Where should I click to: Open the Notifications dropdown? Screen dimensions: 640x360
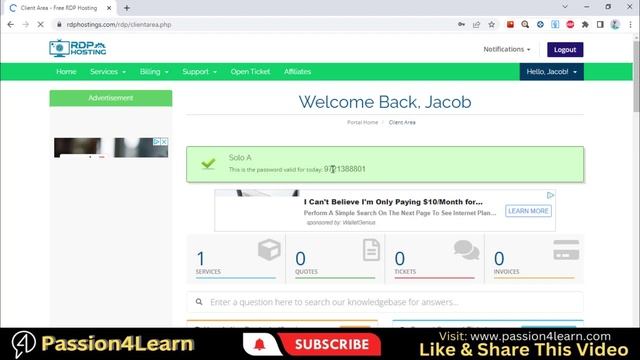coord(507,49)
